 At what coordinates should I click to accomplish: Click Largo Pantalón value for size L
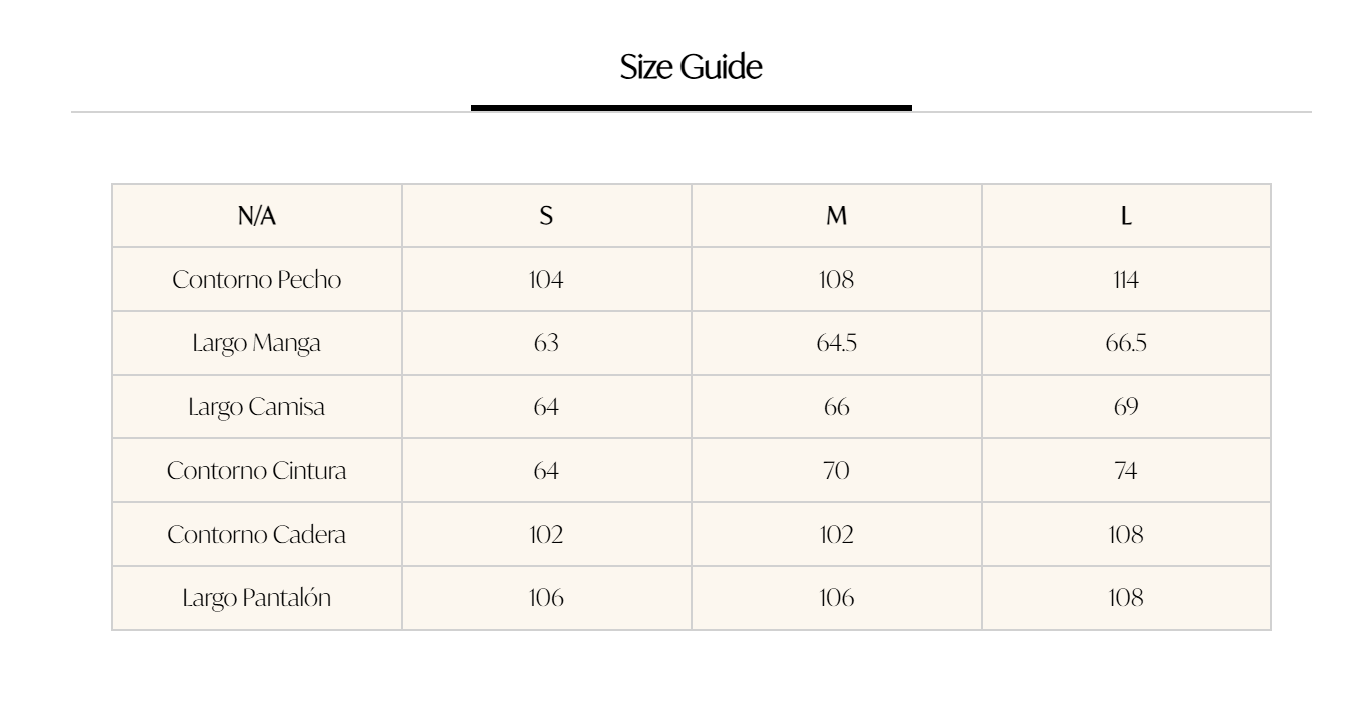pos(1126,599)
